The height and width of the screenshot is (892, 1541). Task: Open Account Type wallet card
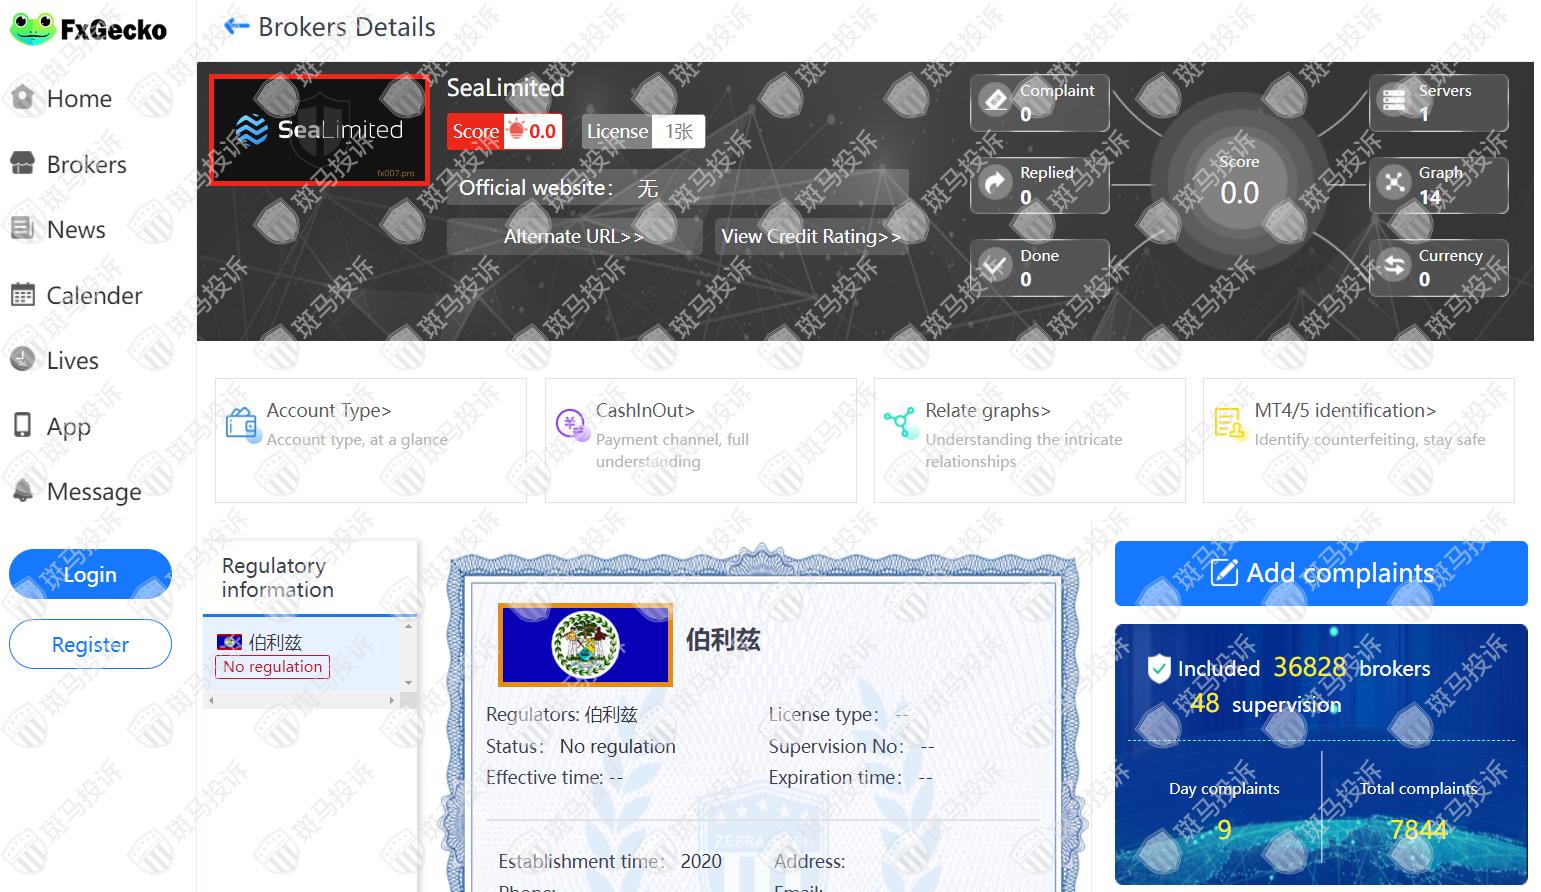[x=370, y=439]
